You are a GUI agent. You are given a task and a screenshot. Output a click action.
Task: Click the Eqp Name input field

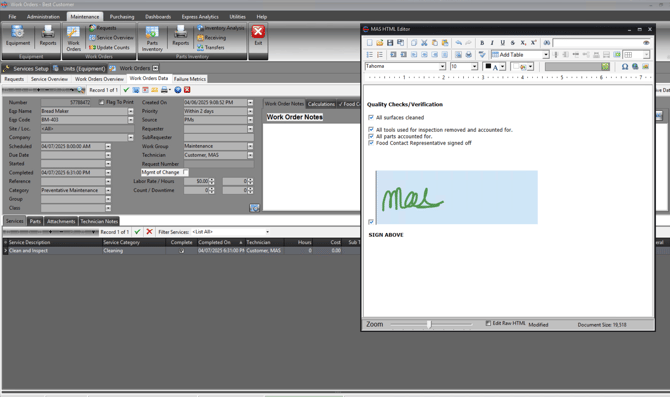pos(84,111)
